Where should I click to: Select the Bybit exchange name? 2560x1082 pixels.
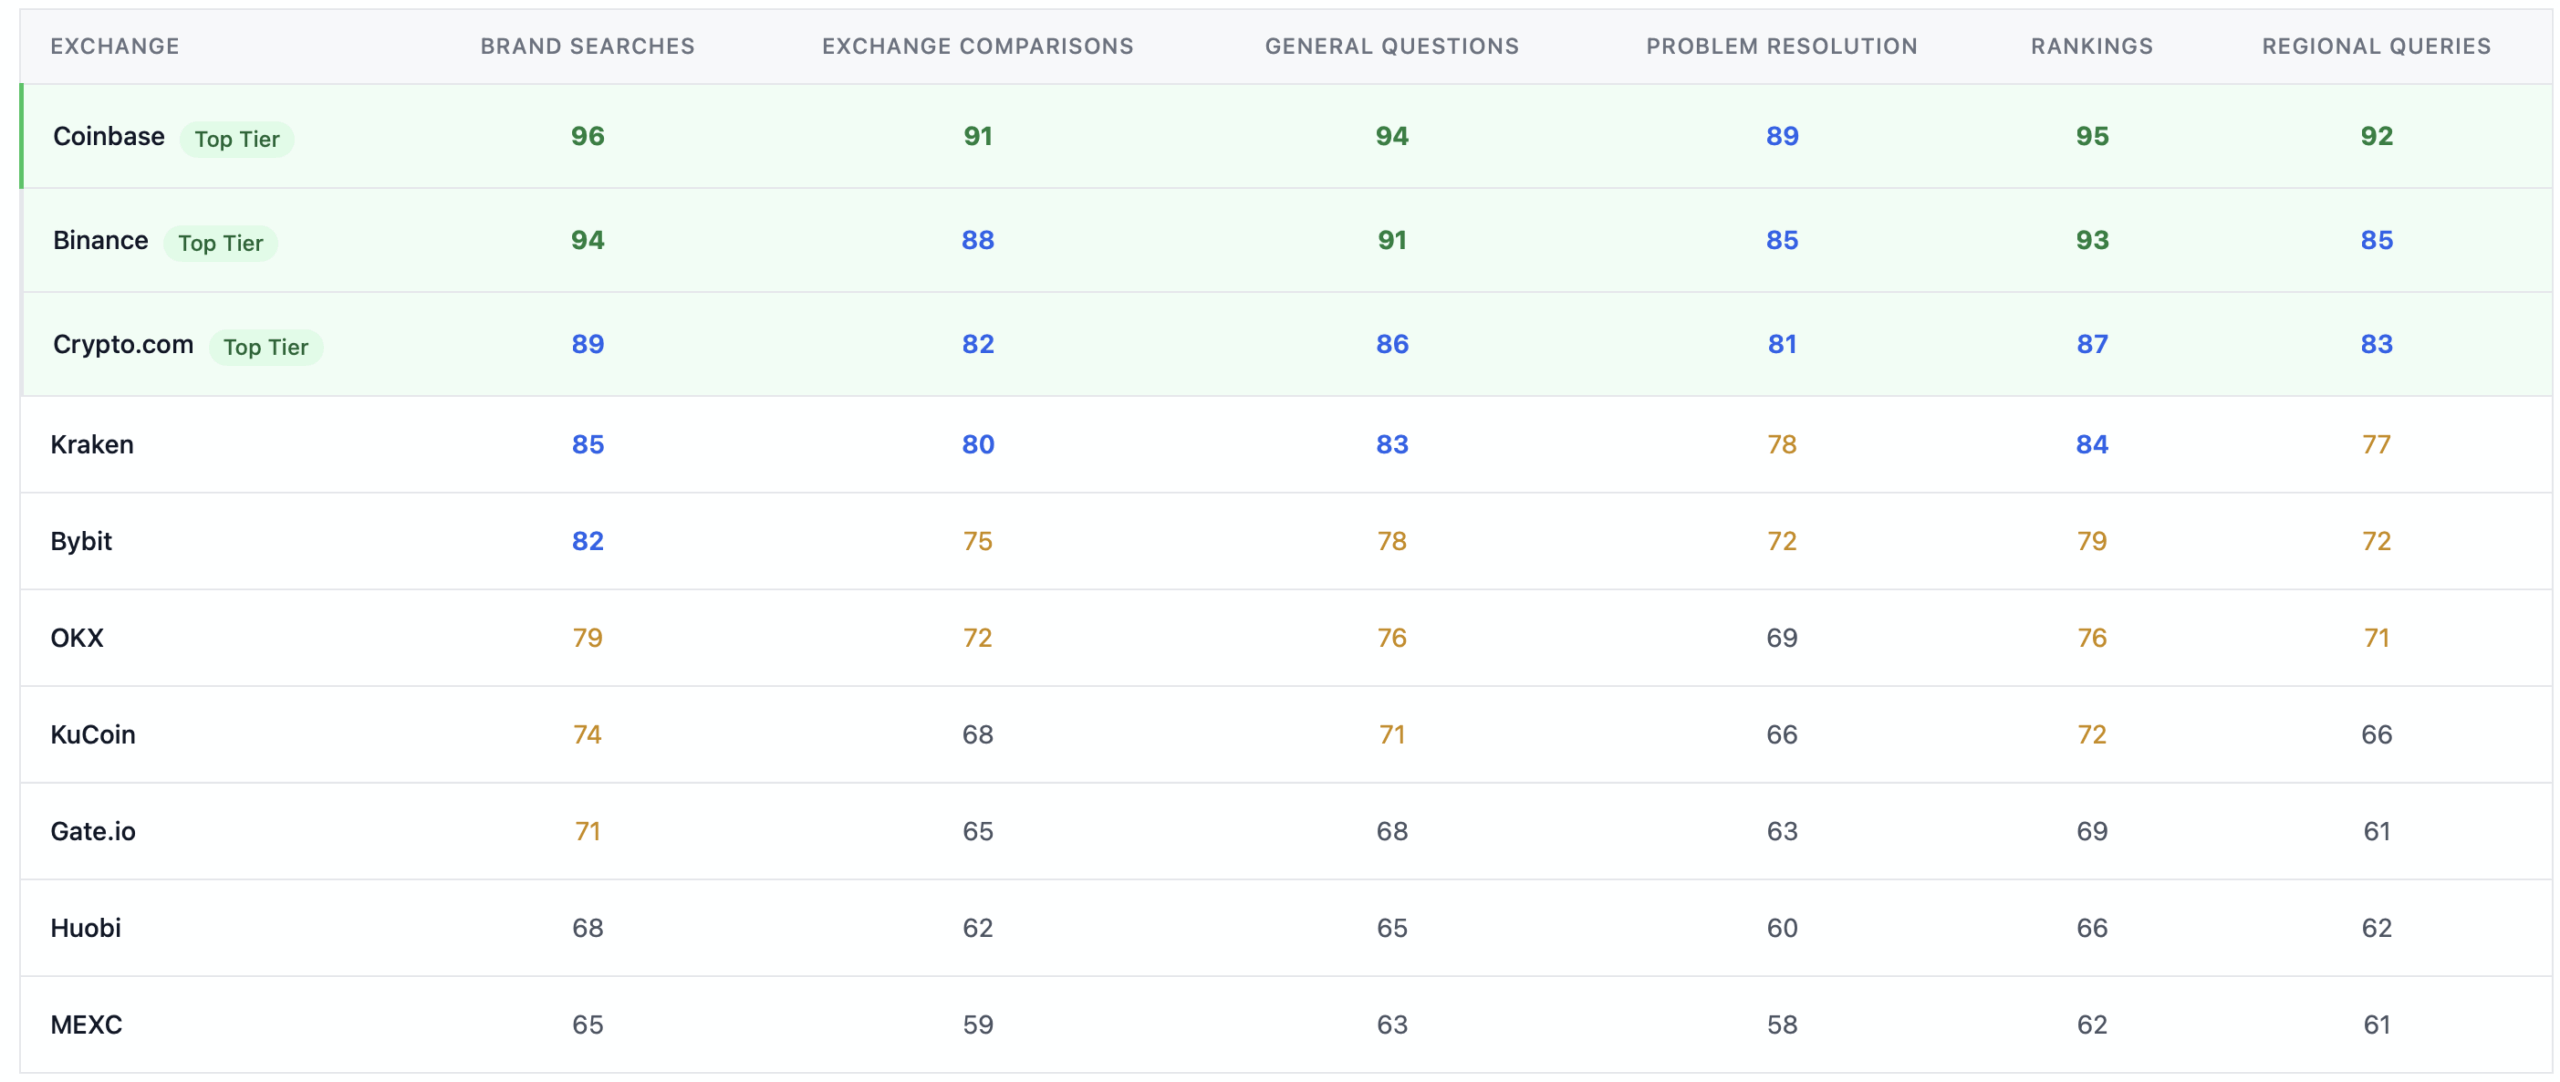(81, 541)
